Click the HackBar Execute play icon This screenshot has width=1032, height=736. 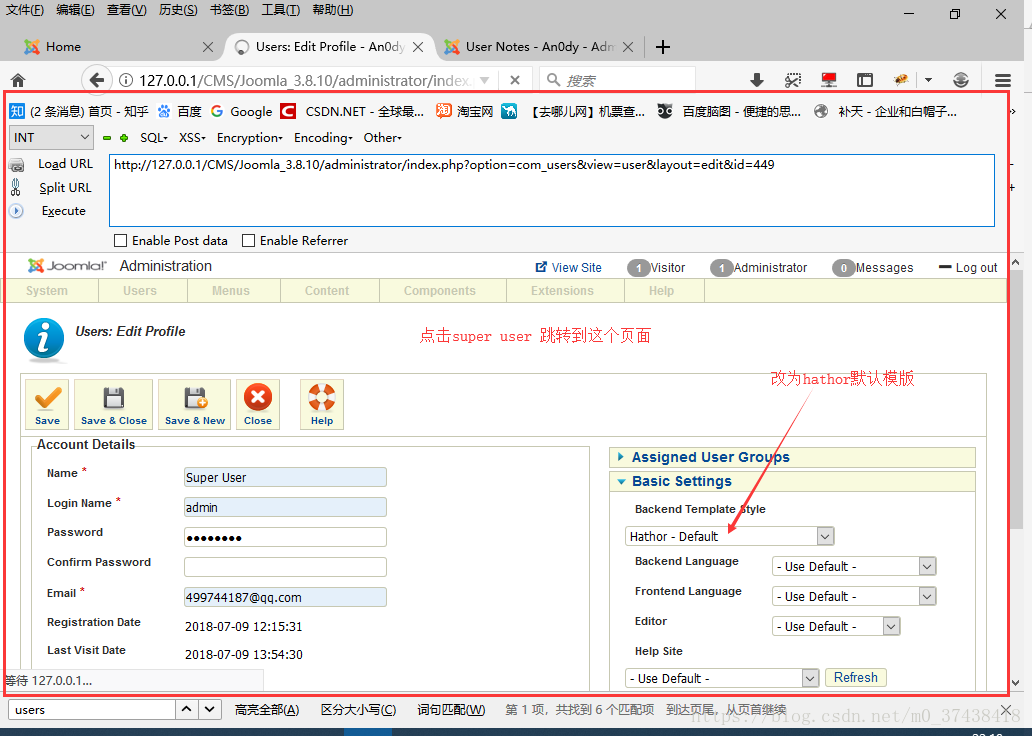tap(16, 211)
